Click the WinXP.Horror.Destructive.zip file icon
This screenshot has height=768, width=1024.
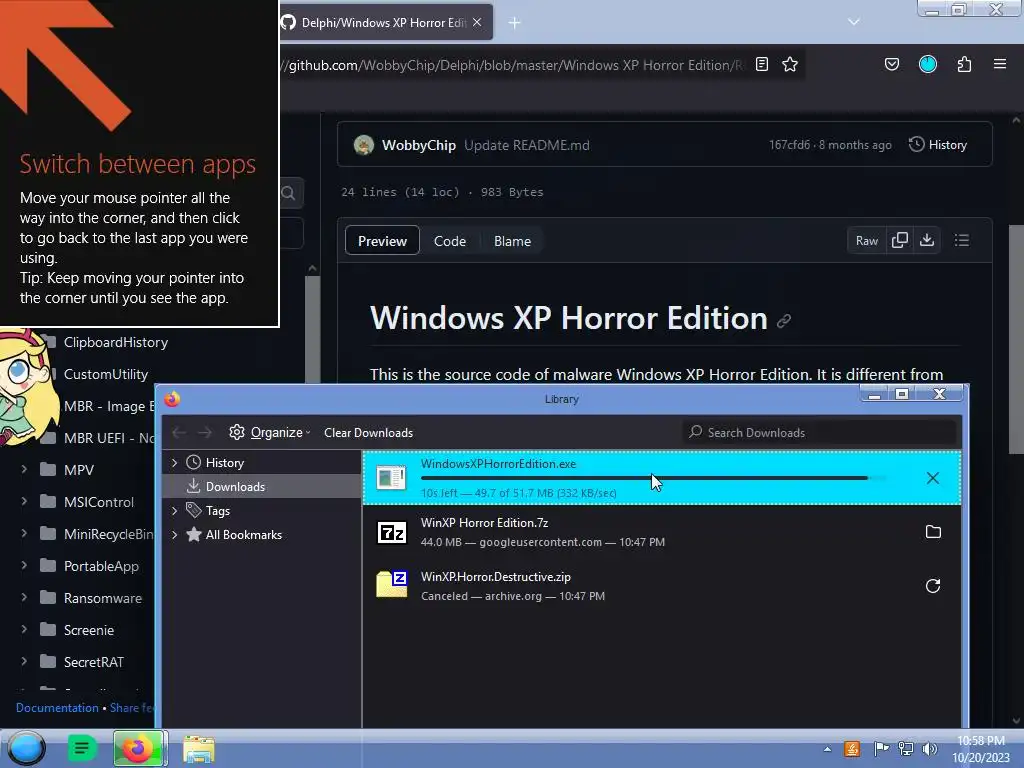(392, 584)
